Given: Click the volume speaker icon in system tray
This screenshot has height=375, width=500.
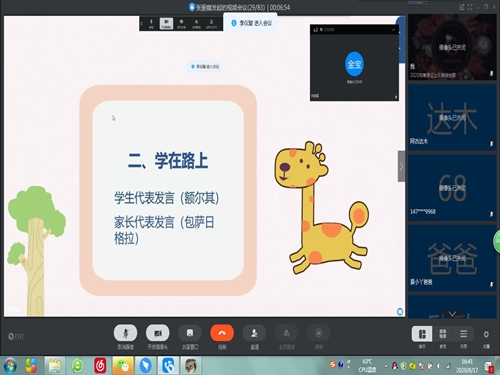Looking at the screenshot, I should (x=439, y=366).
